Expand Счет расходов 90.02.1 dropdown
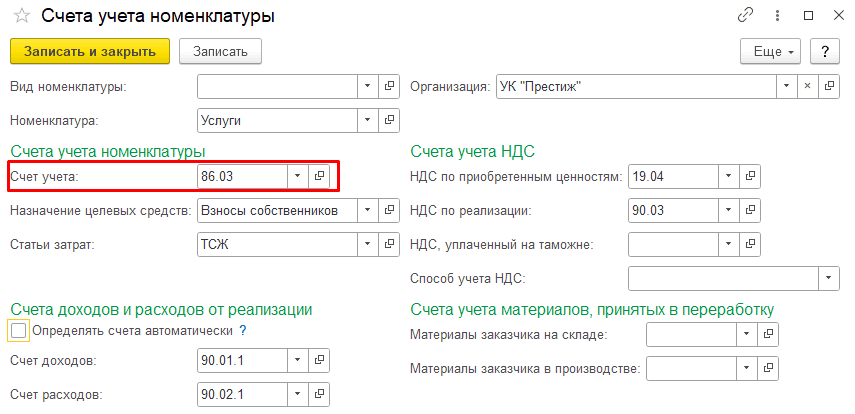 (297, 394)
